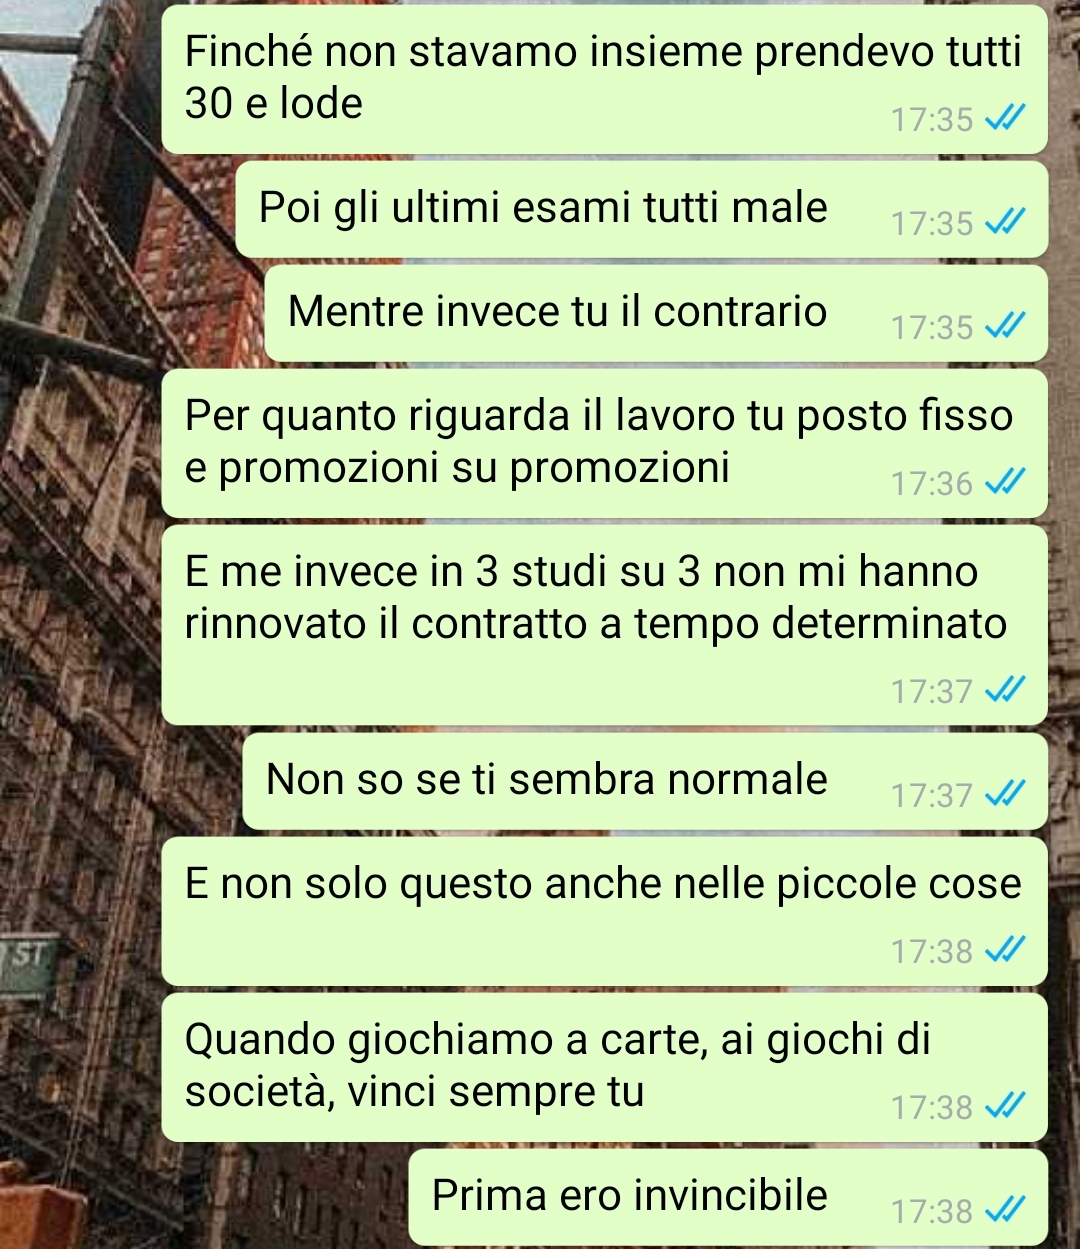Tap read ticks on 'piccole cose' message
The image size is (1080, 1249).
1005,951
